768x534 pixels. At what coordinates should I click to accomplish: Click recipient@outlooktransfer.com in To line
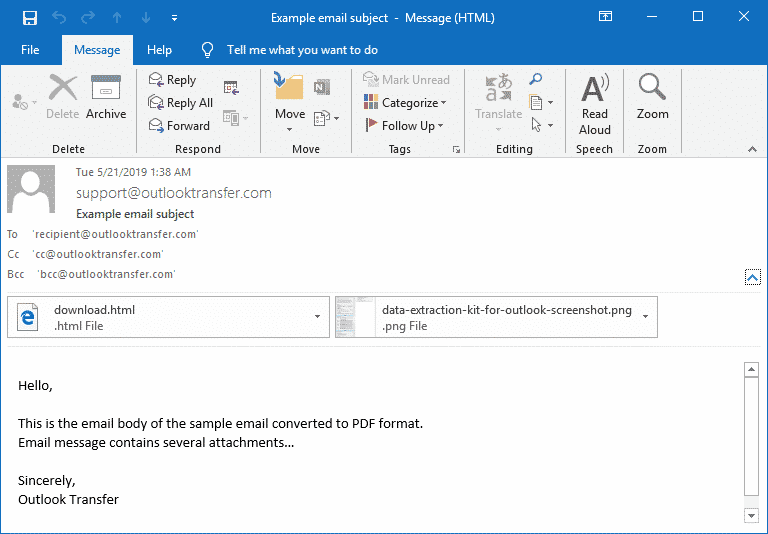[116, 234]
